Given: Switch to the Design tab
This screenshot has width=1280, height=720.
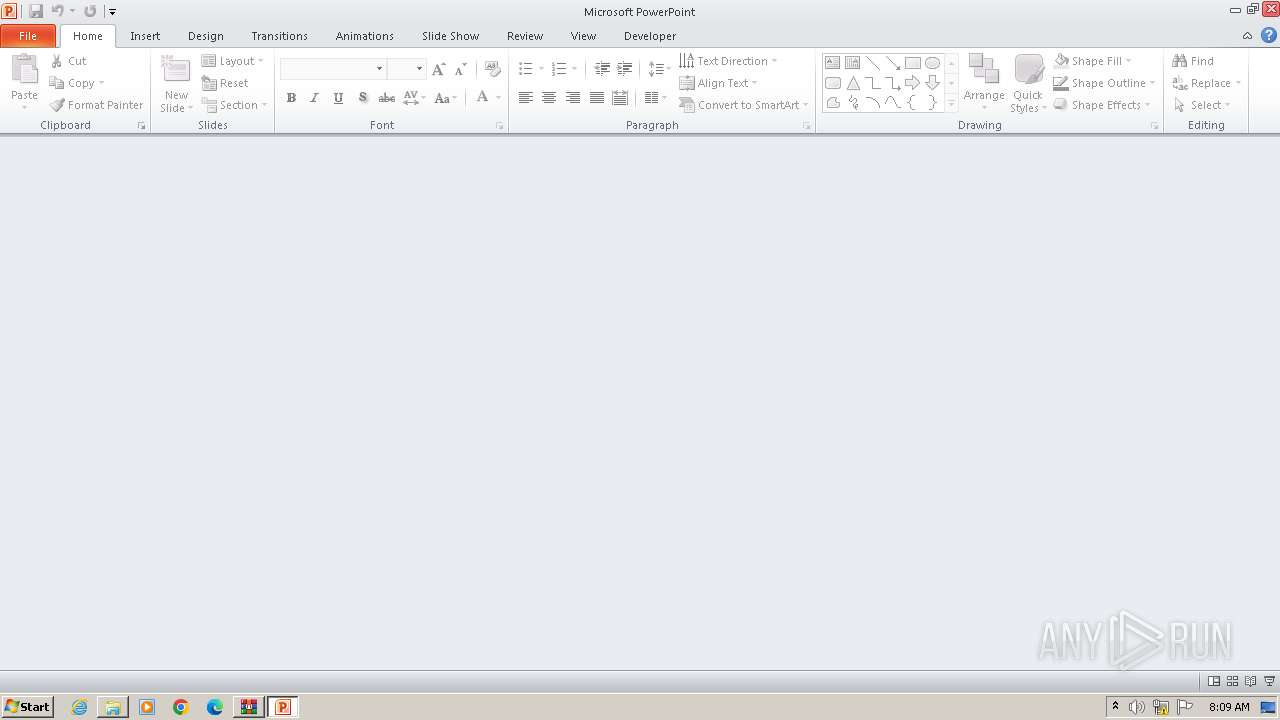Looking at the screenshot, I should point(206,36).
